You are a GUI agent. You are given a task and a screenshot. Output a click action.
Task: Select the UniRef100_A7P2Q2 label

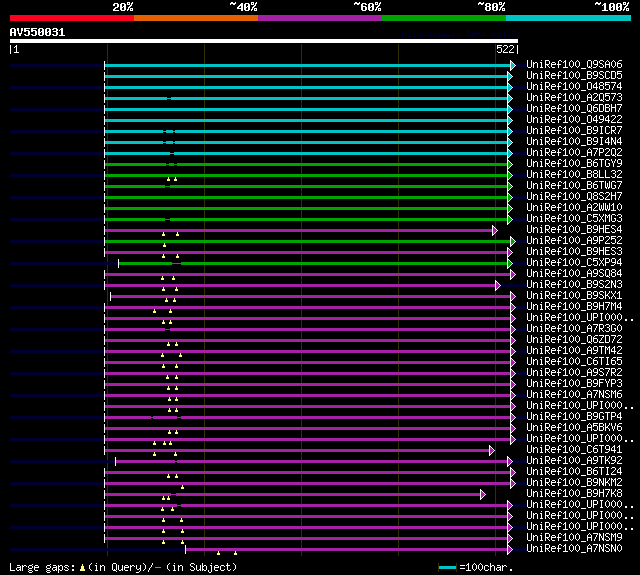click(574, 153)
